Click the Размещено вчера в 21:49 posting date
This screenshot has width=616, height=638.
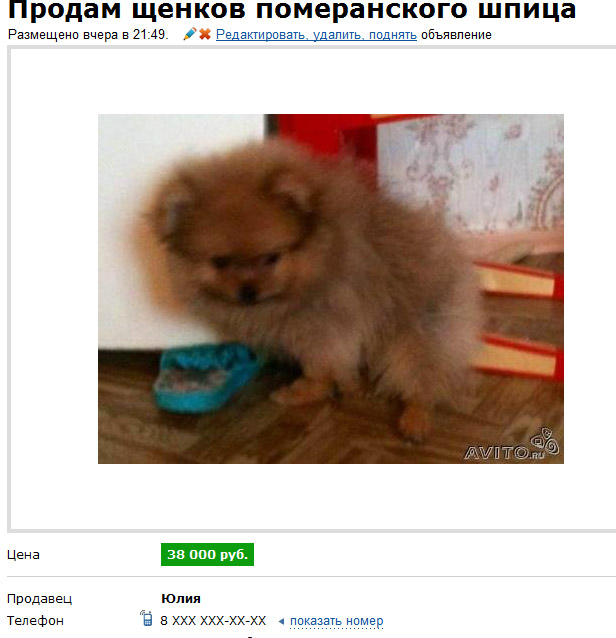click(x=88, y=35)
